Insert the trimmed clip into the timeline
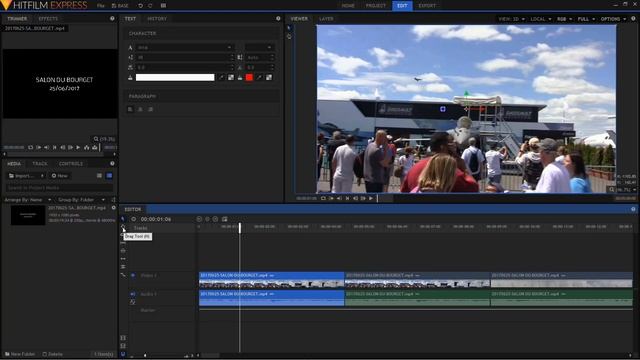Viewport: 640px width, 360px height. (x=87, y=147)
